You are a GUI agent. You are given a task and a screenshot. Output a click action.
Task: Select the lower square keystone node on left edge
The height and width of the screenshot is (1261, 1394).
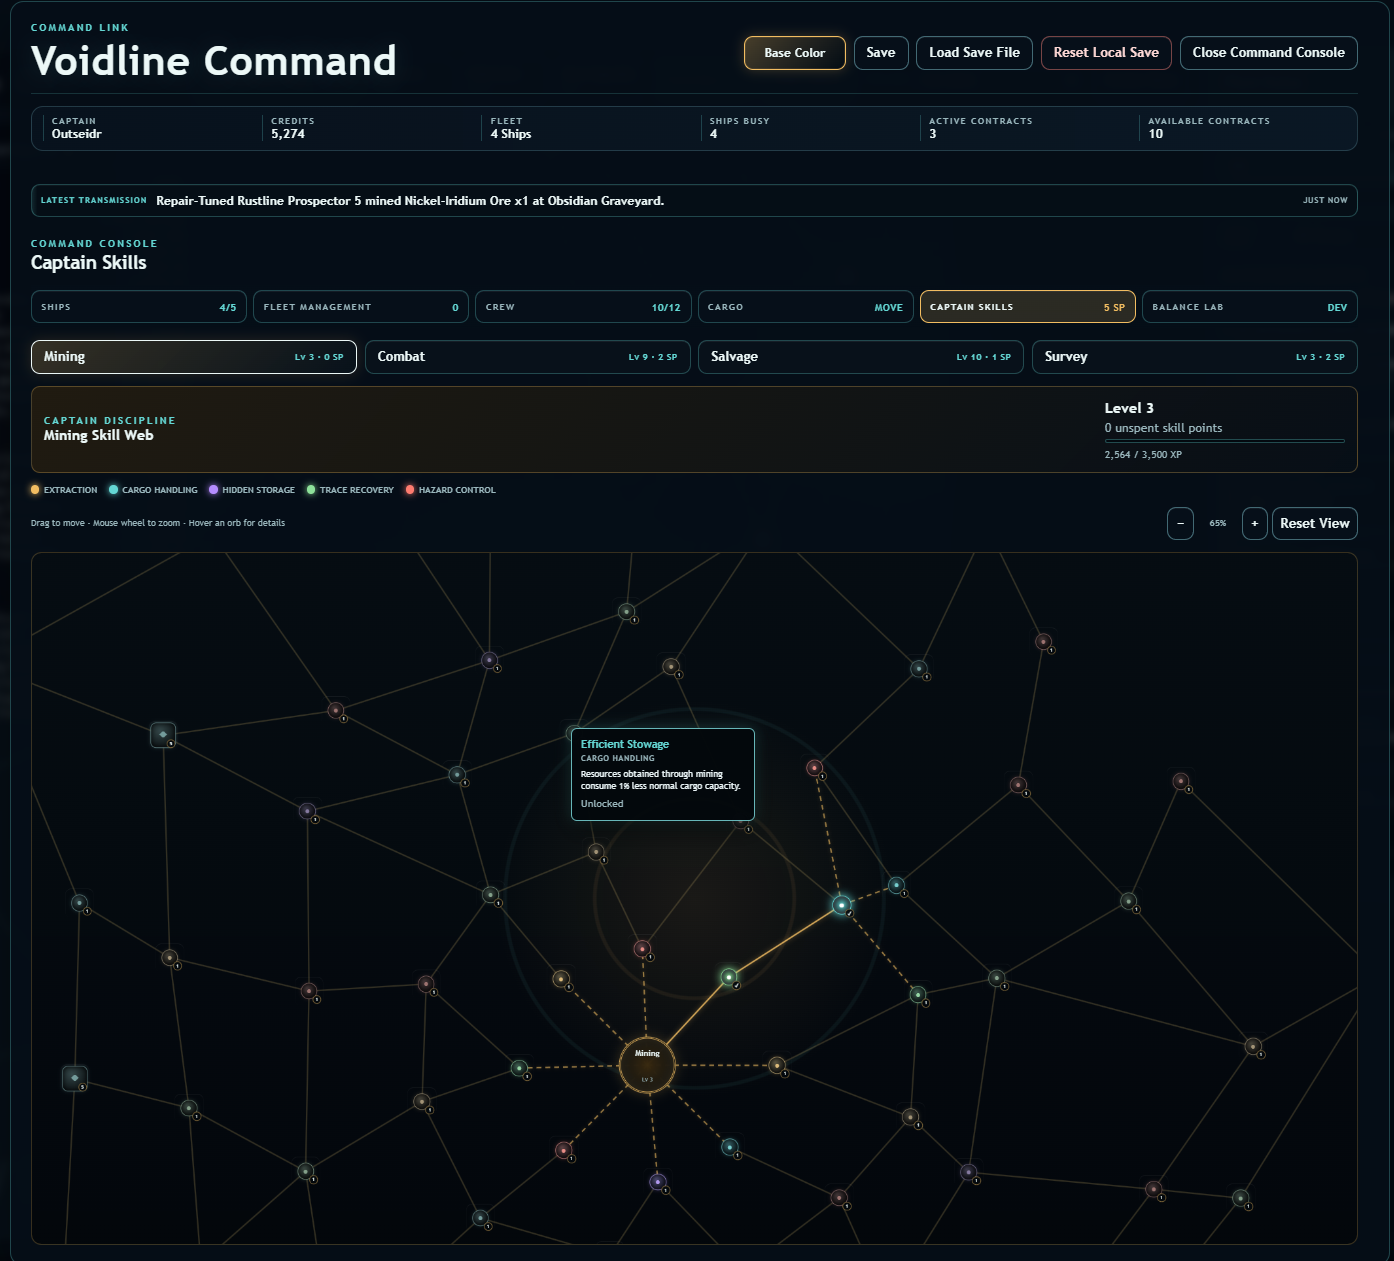click(x=75, y=1078)
